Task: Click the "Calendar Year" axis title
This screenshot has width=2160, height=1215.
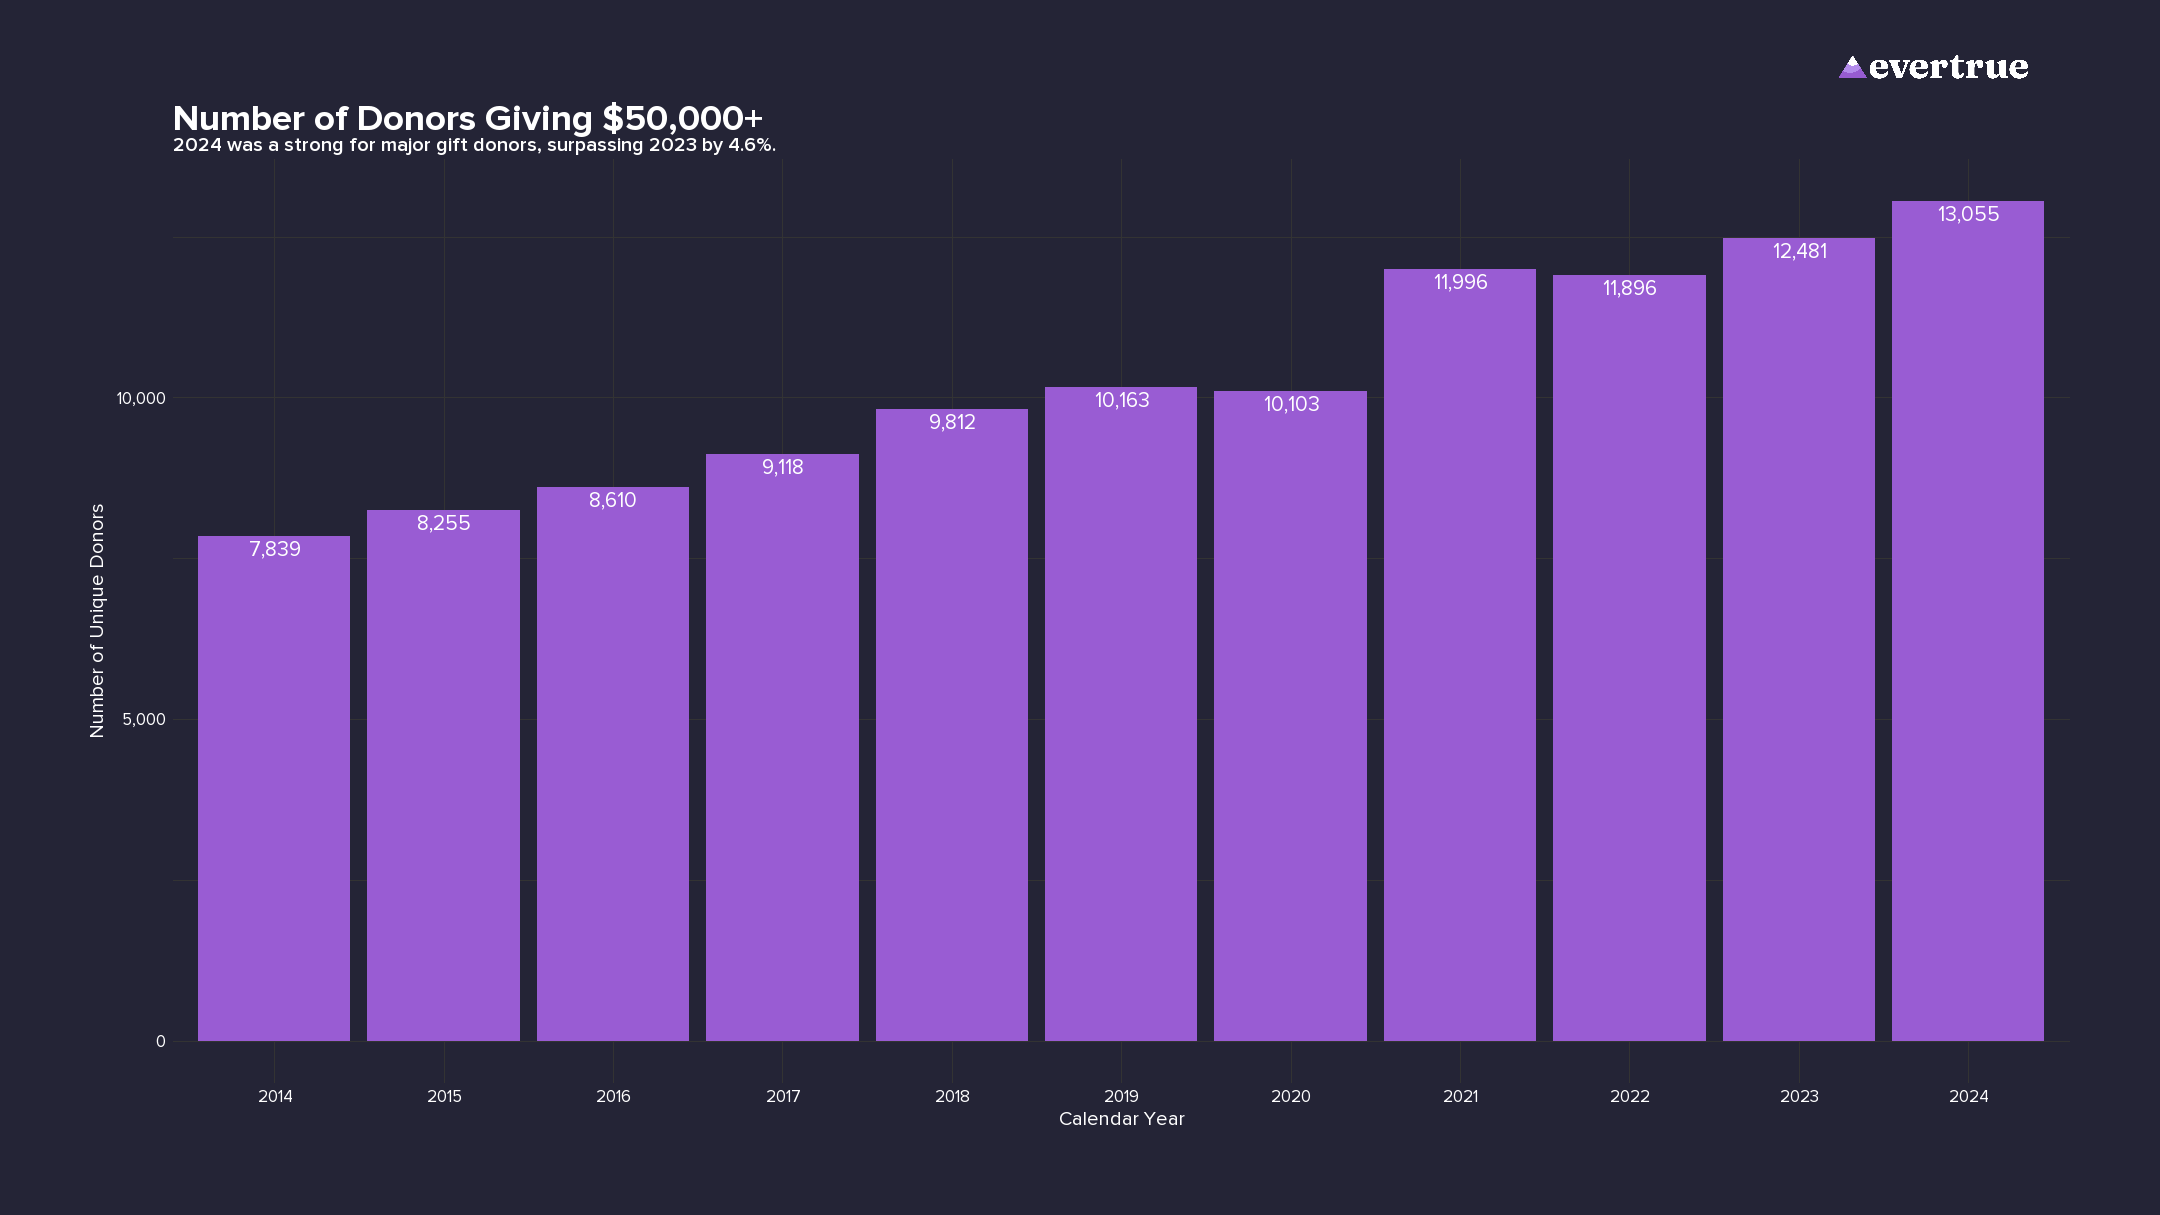Action: coord(1121,1119)
